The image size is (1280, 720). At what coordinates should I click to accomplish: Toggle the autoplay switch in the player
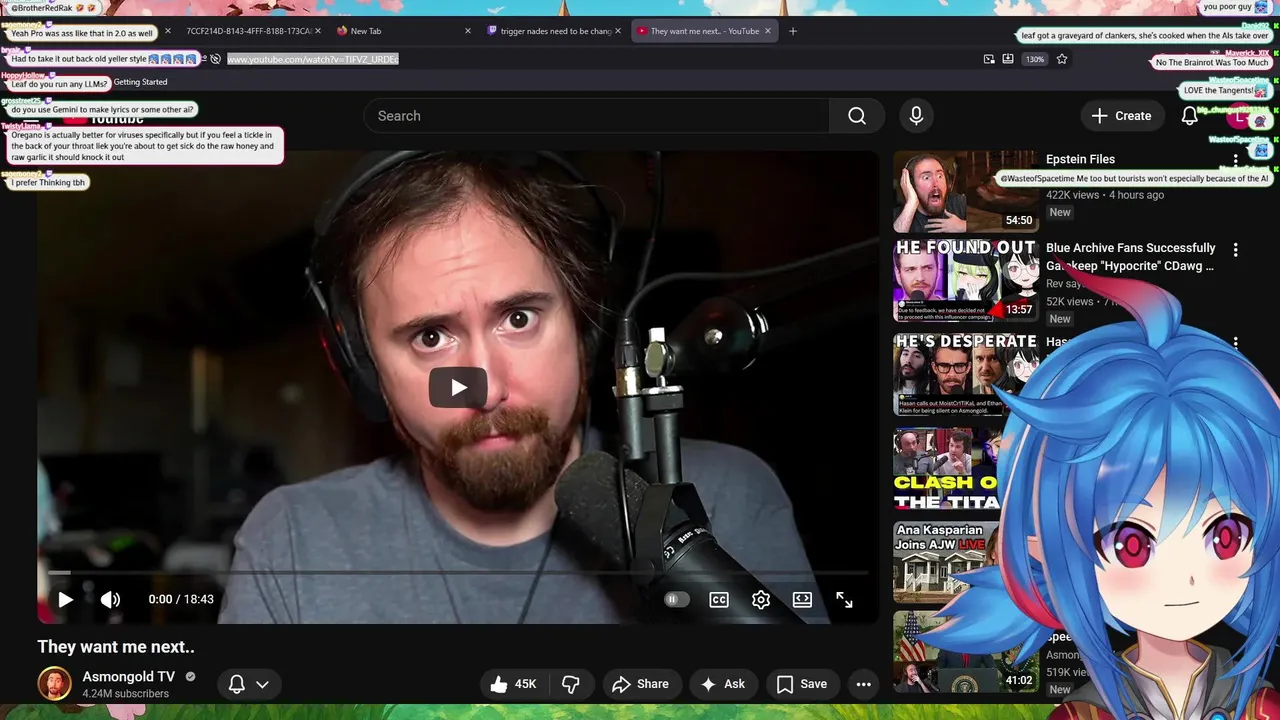tap(677, 600)
